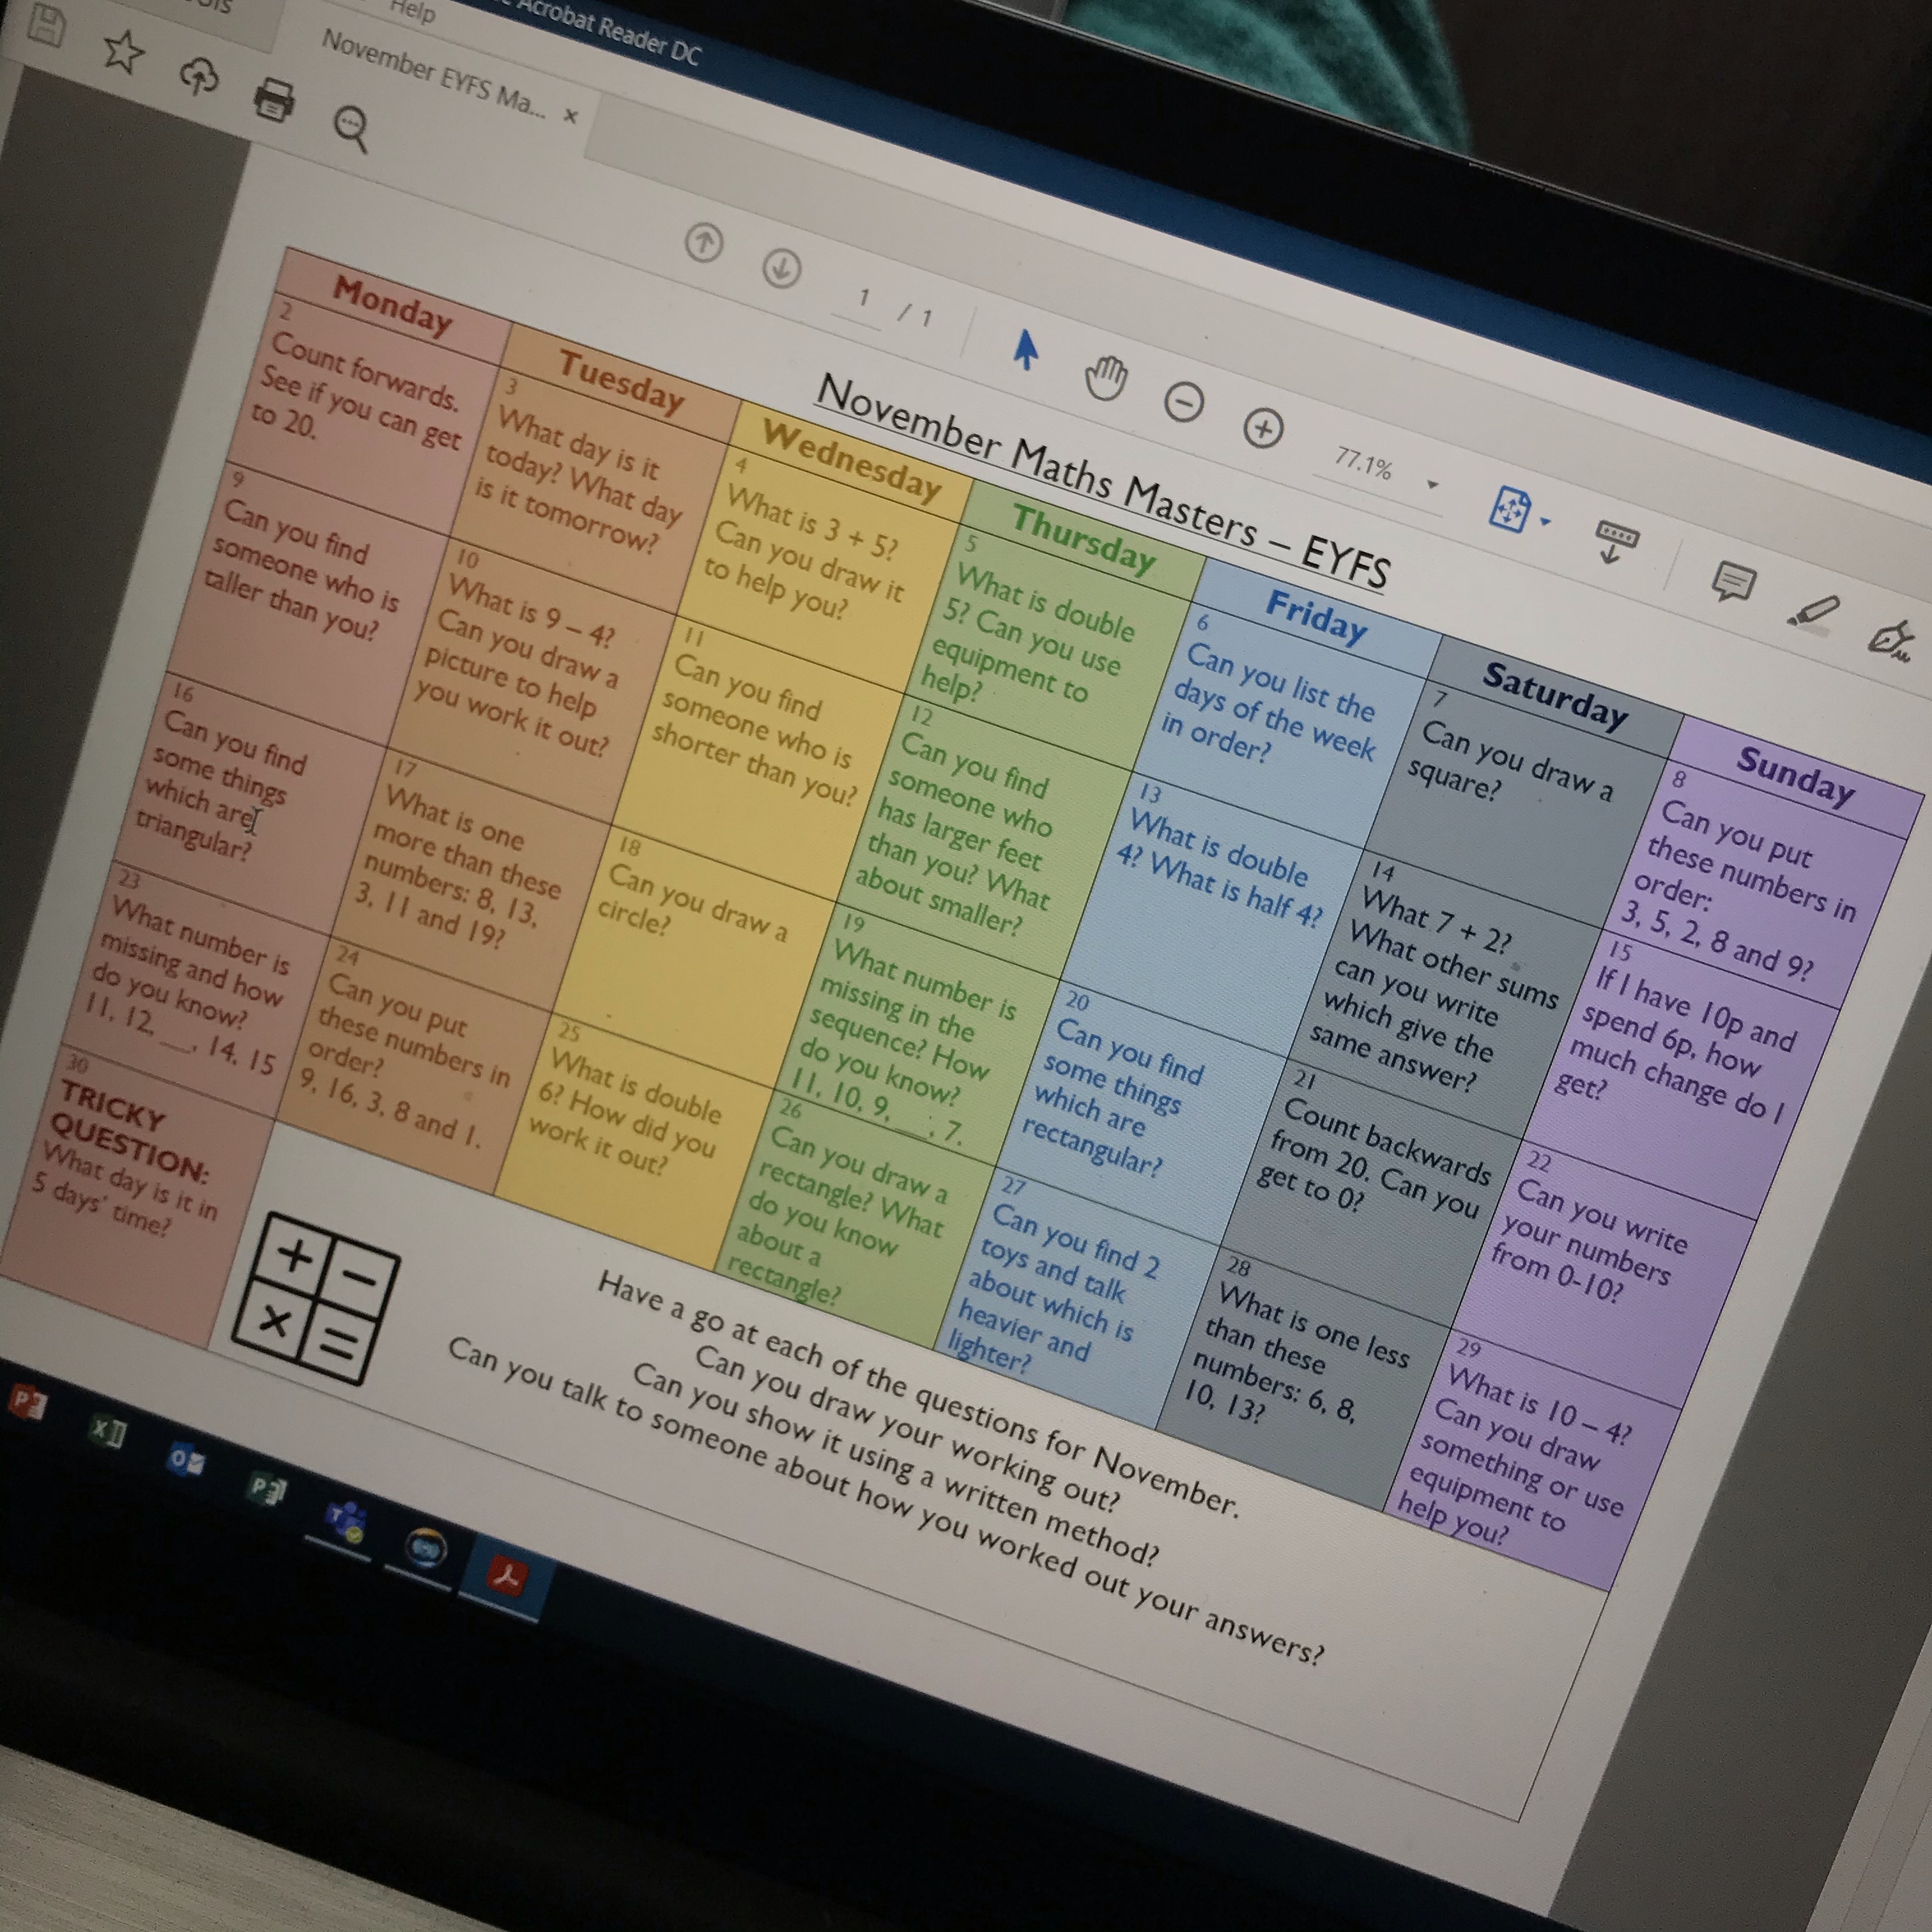Image resolution: width=1932 pixels, height=1932 pixels.
Task: Zoom out with the minus button
Action: [x=1184, y=403]
